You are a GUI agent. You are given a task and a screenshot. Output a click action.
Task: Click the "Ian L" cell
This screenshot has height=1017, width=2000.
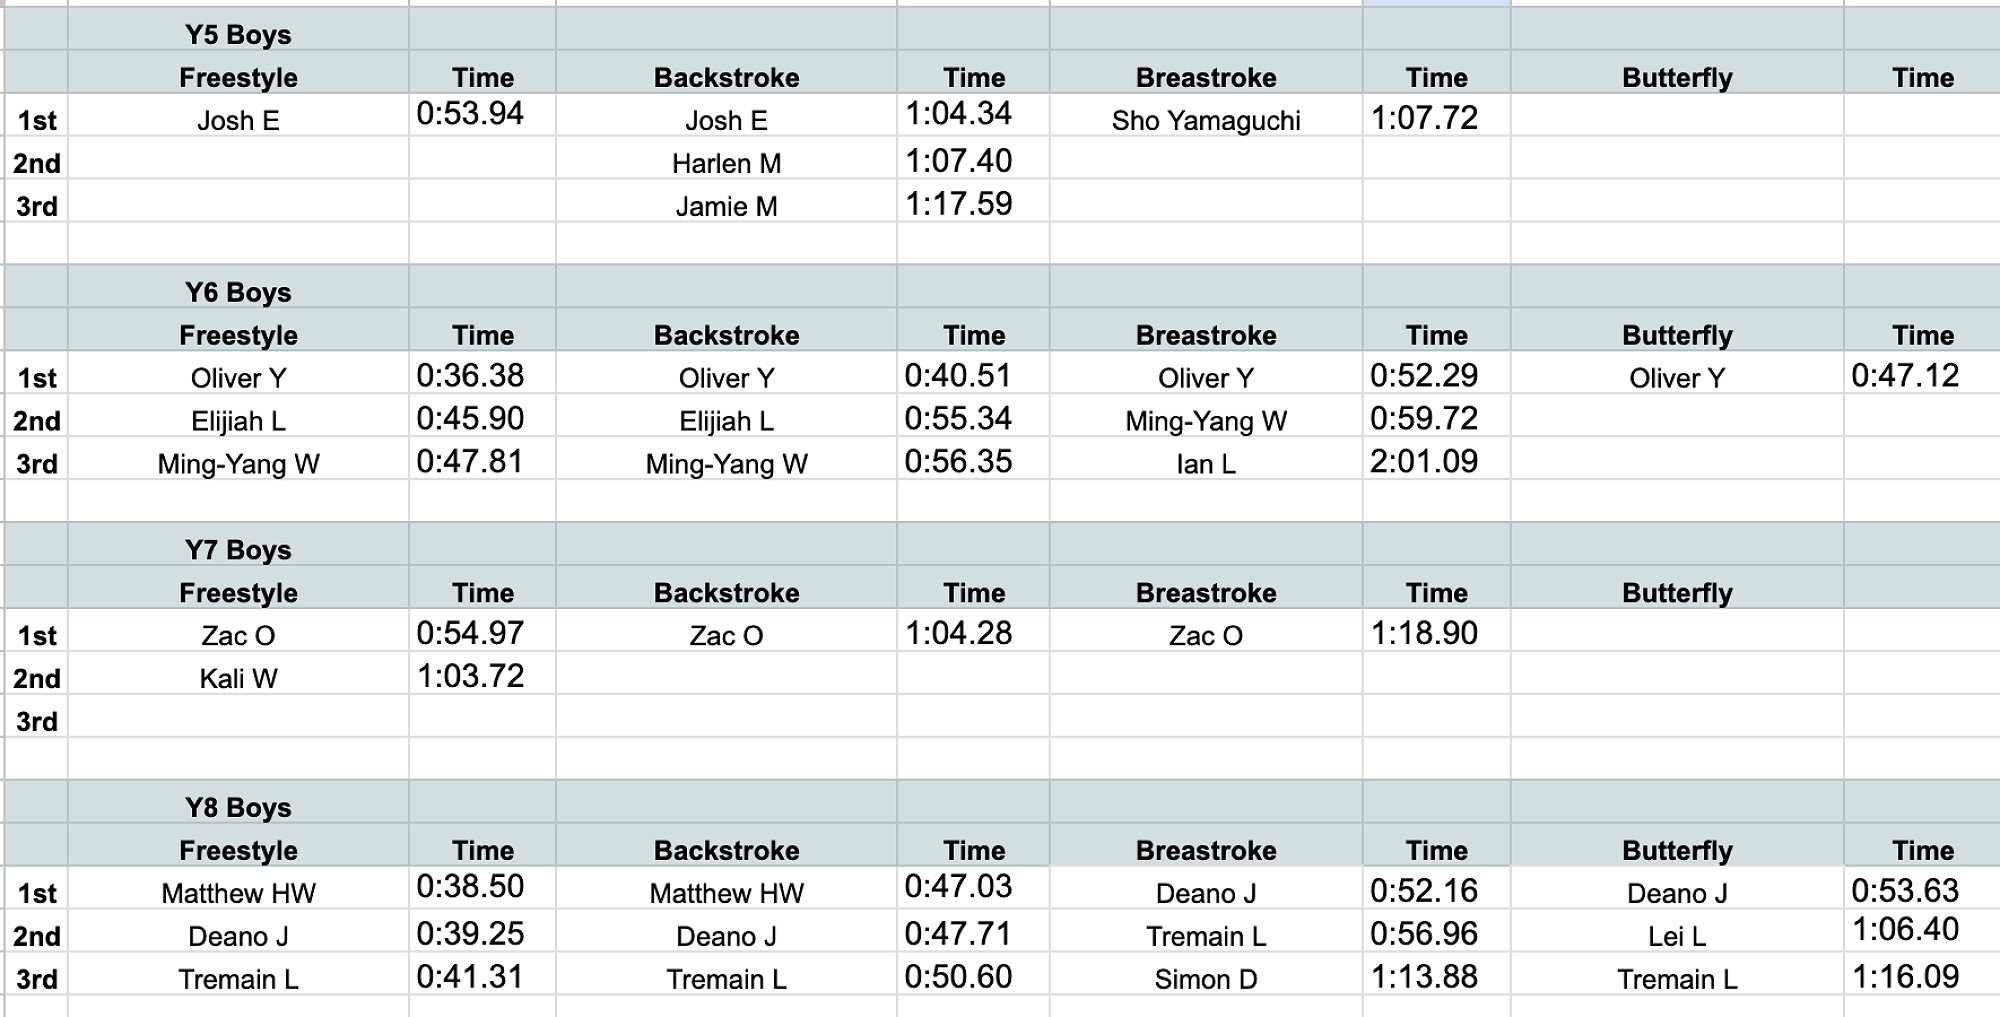click(x=1205, y=464)
